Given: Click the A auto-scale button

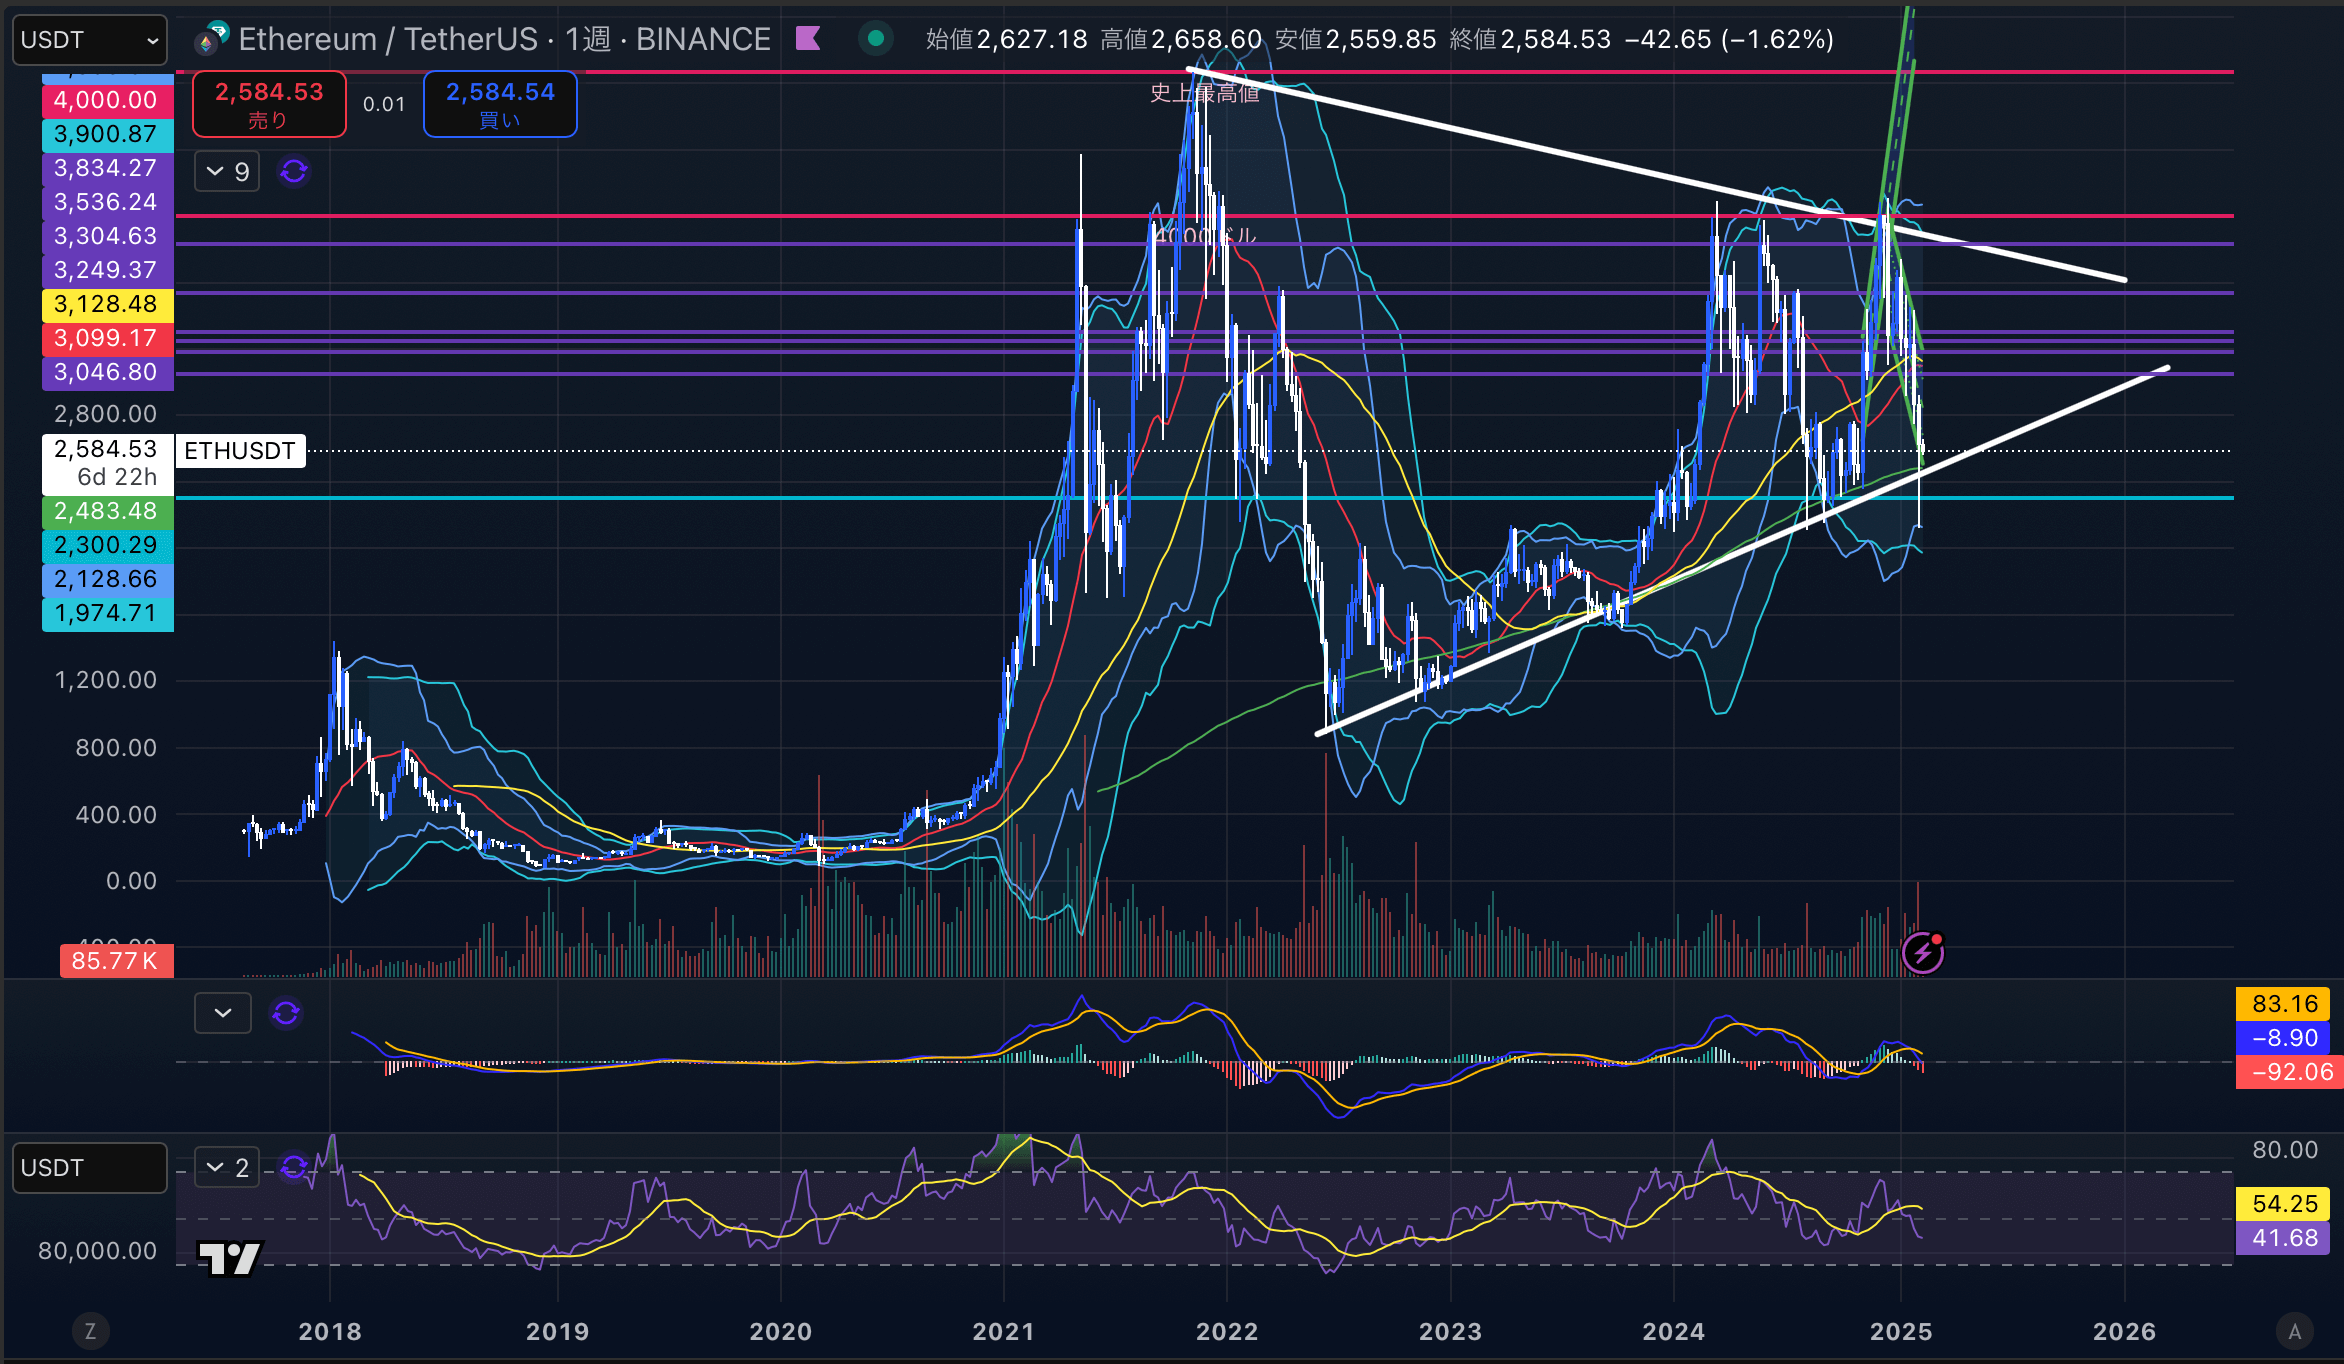Looking at the screenshot, I should [x=2295, y=1331].
